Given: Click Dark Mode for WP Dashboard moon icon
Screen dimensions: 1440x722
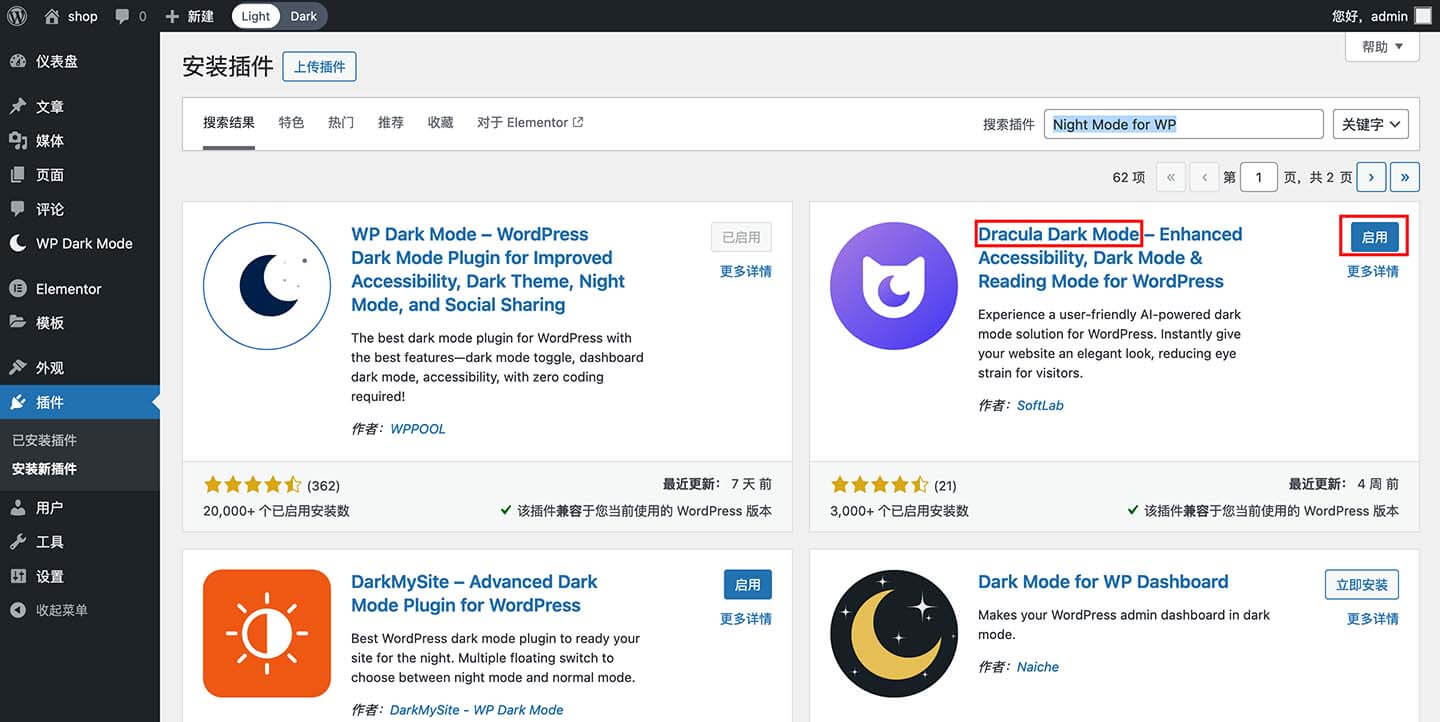Looking at the screenshot, I should tap(894, 633).
